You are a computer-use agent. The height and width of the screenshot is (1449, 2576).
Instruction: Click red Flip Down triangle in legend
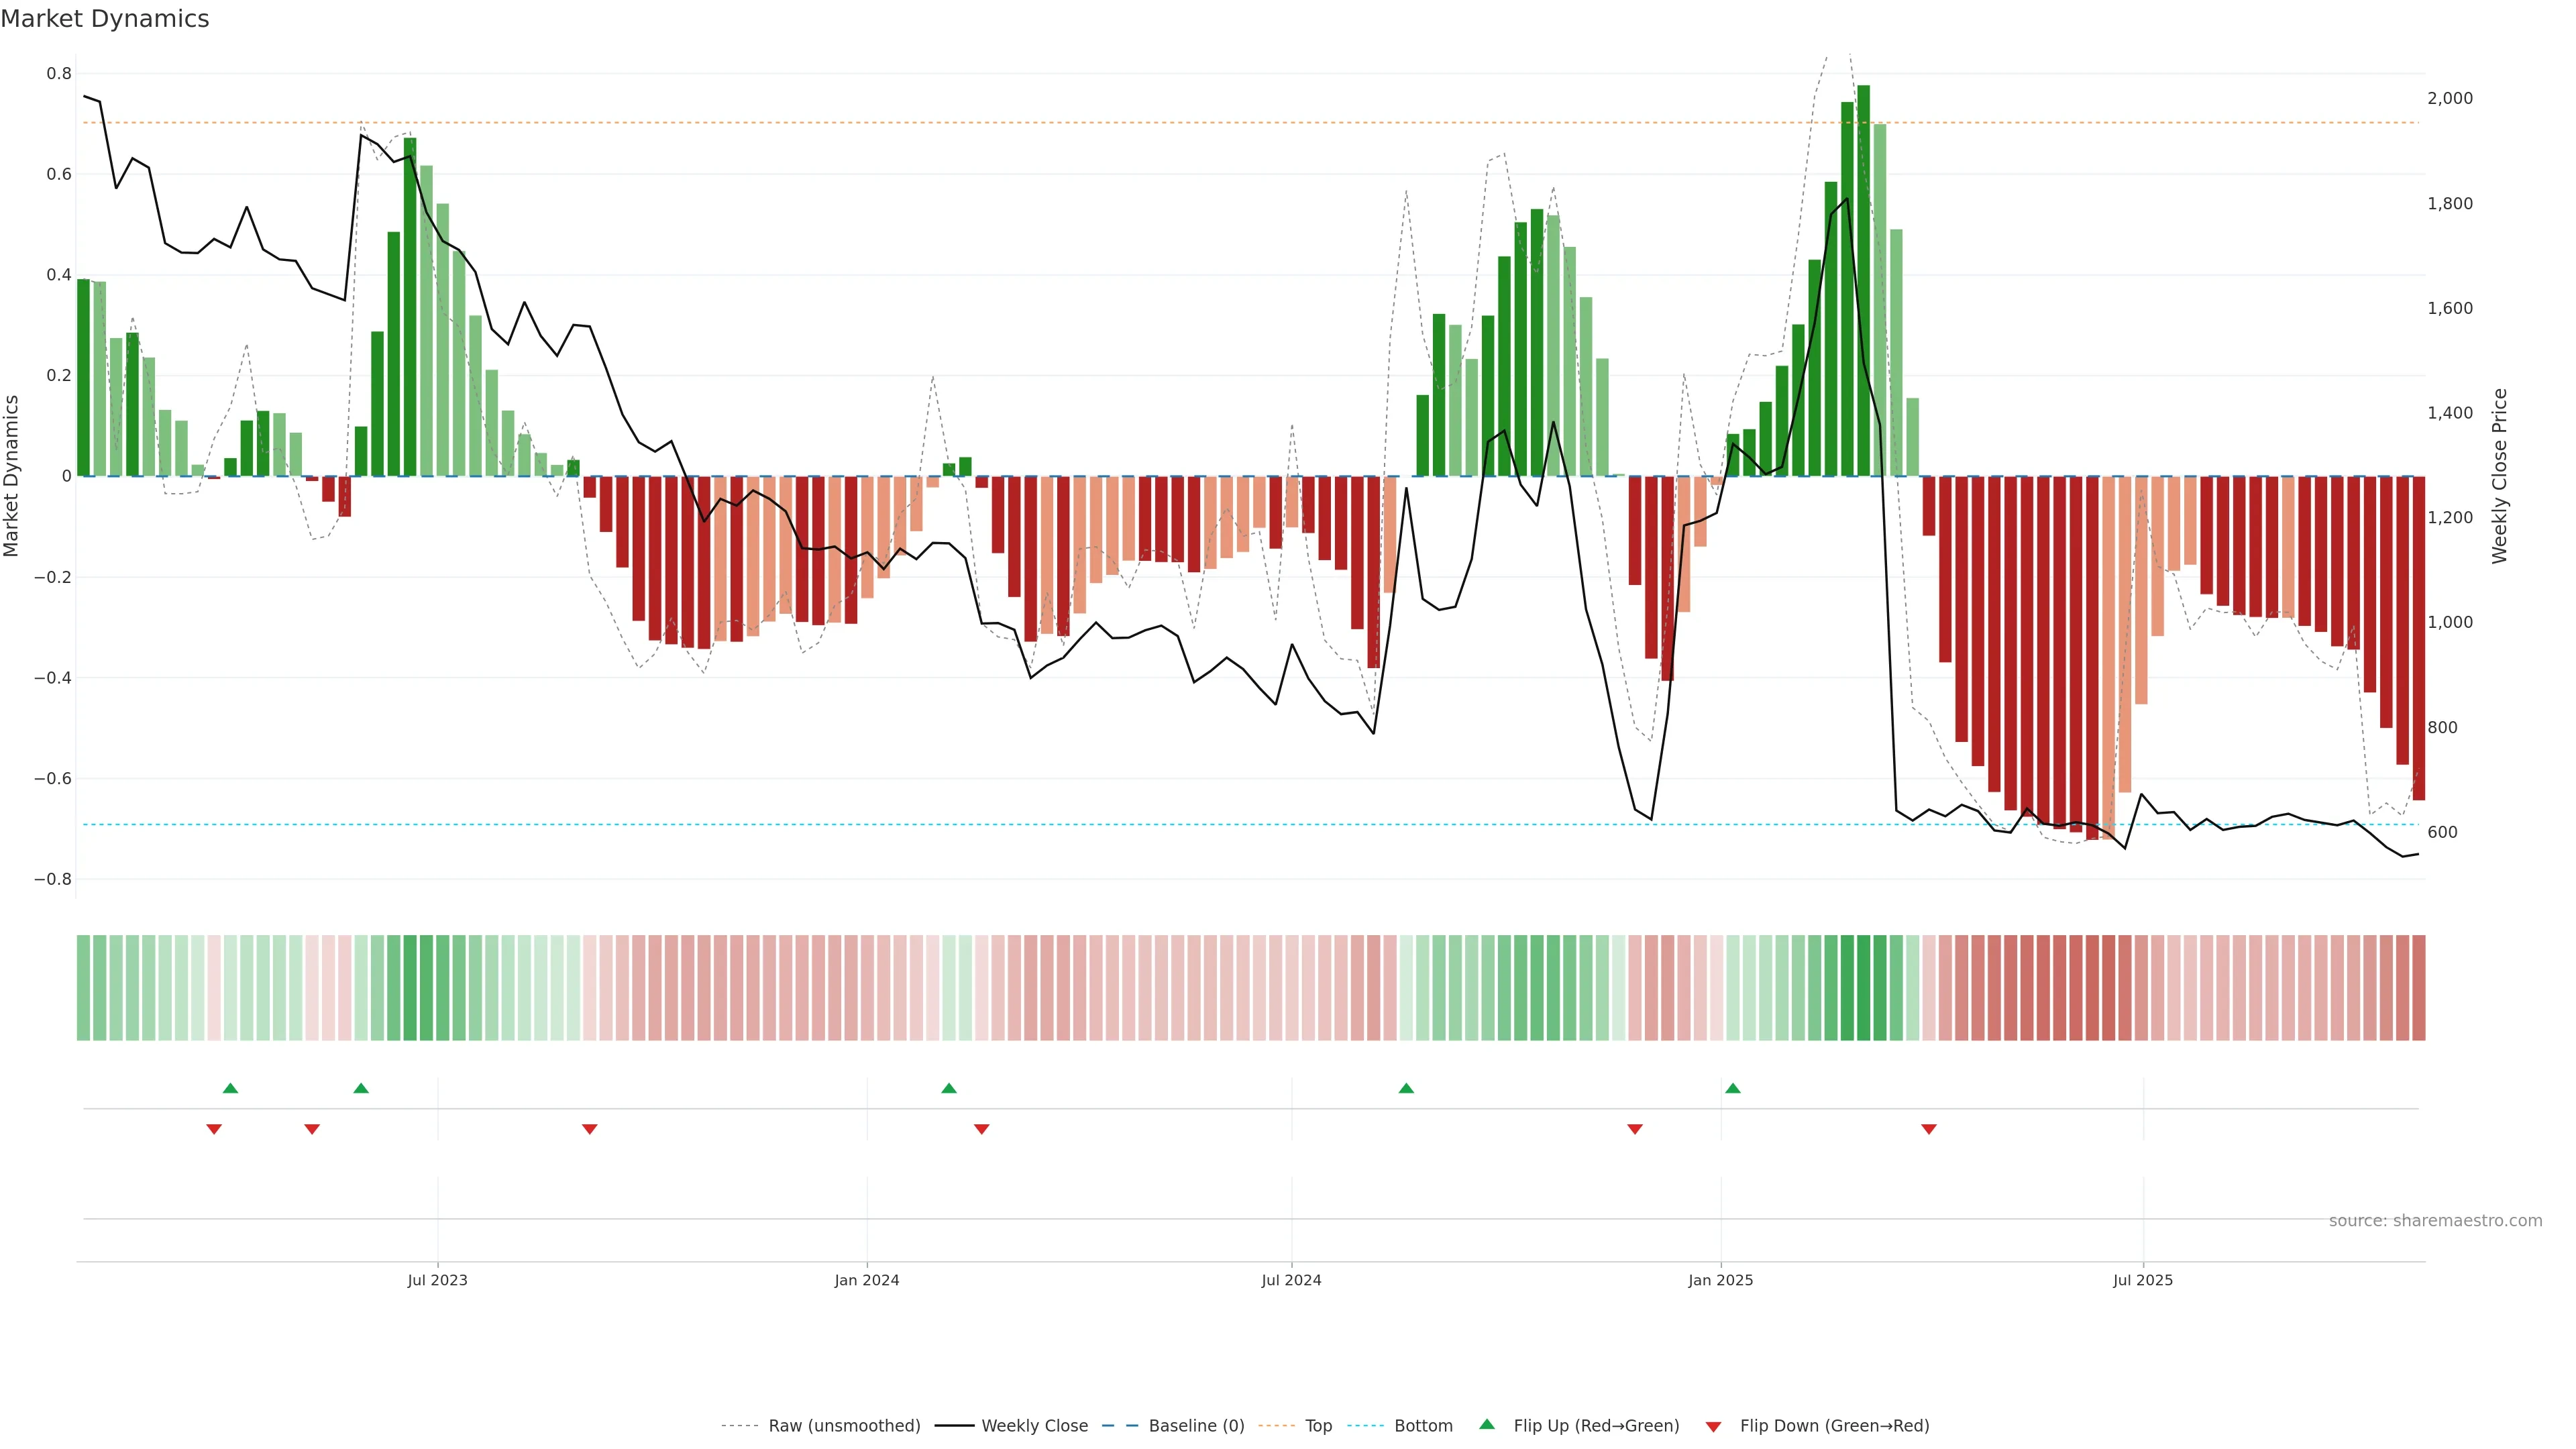[x=1713, y=1427]
